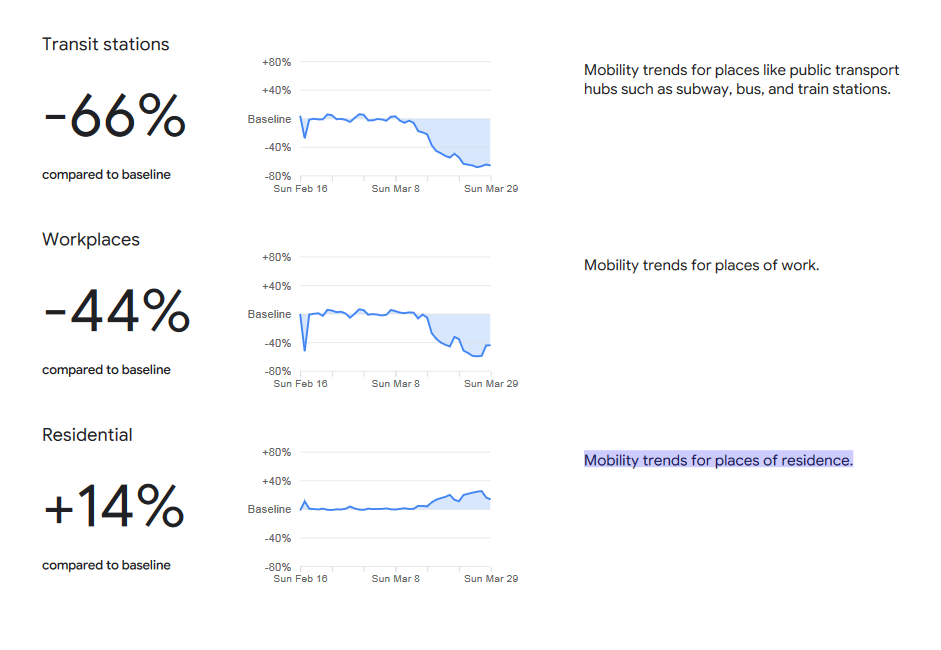This screenshot has width=941, height=650.
Task: Click the -66% transit figure
Action: click(x=115, y=116)
